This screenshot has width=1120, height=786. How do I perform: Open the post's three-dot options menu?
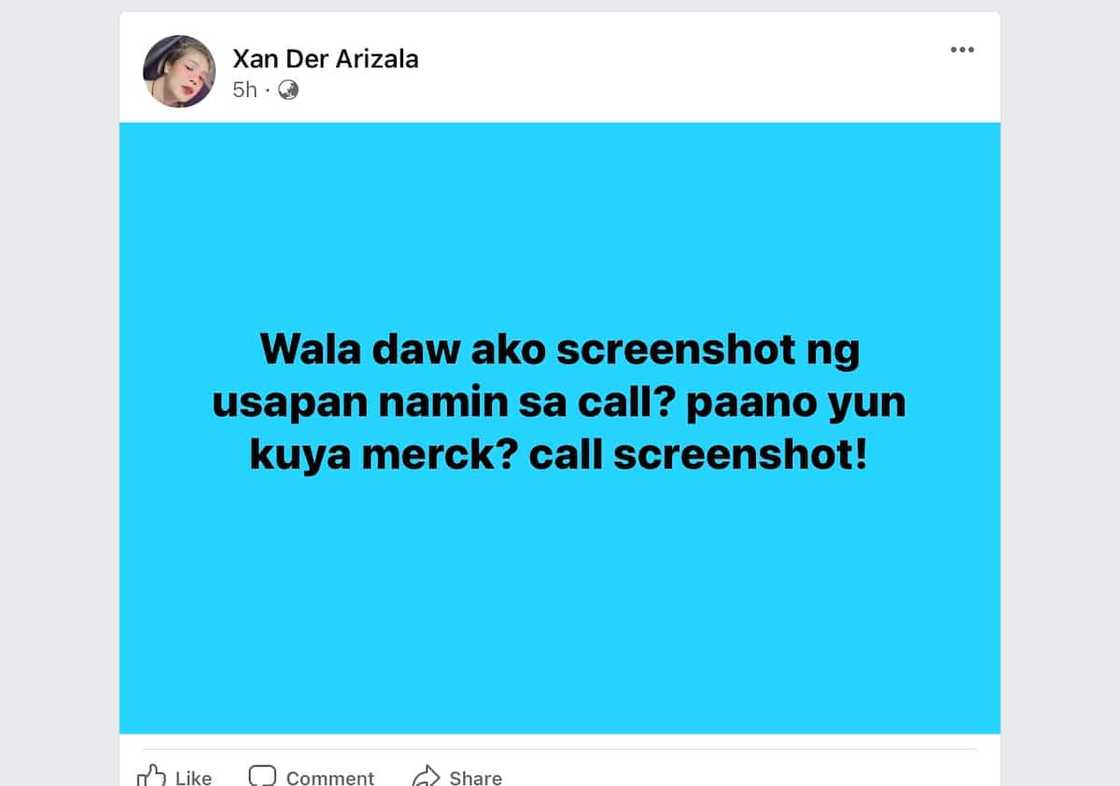click(962, 49)
